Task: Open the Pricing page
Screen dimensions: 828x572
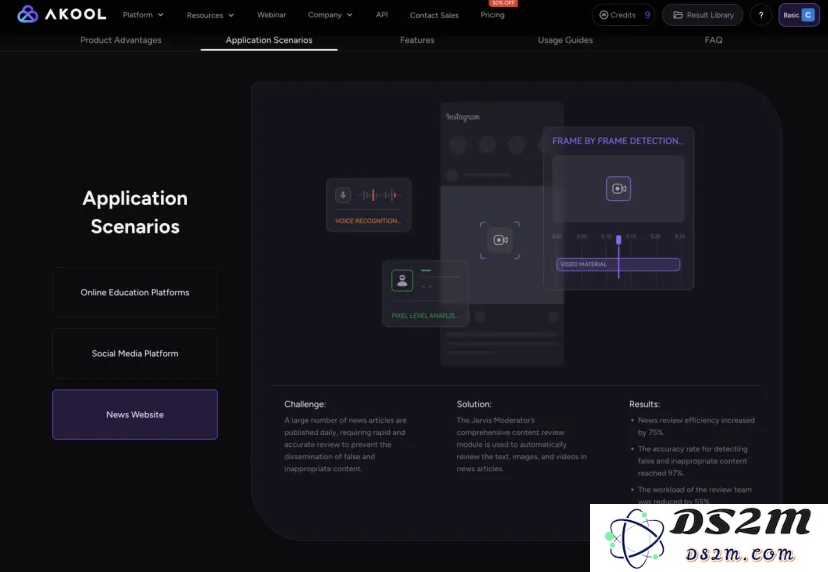Action: click(x=492, y=15)
